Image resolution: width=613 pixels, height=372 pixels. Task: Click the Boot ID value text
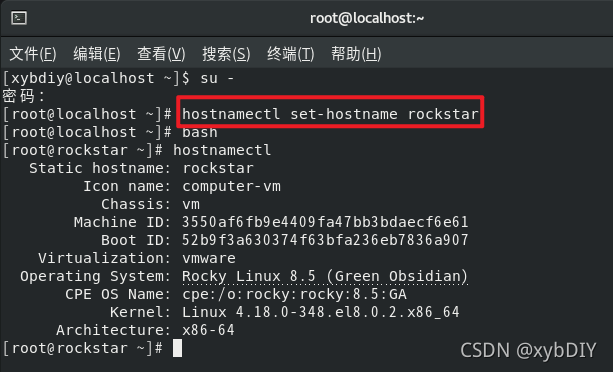pyautogui.click(x=325, y=240)
